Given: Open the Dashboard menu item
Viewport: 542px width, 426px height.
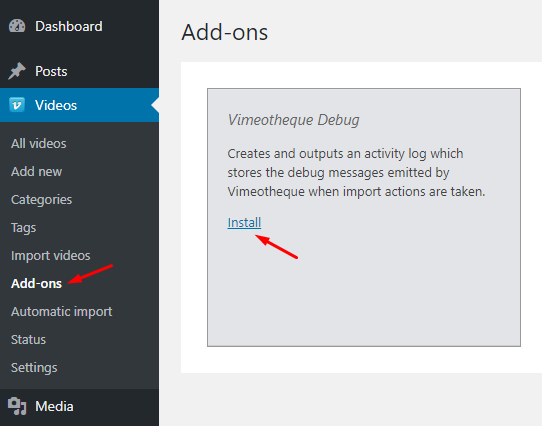Looking at the screenshot, I should click(69, 26).
